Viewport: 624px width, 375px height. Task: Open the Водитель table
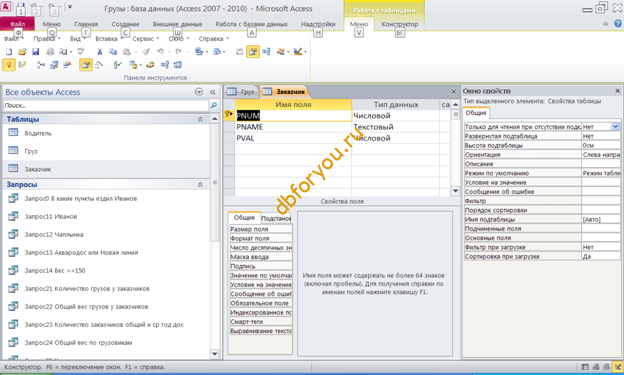pyautogui.click(x=38, y=133)
